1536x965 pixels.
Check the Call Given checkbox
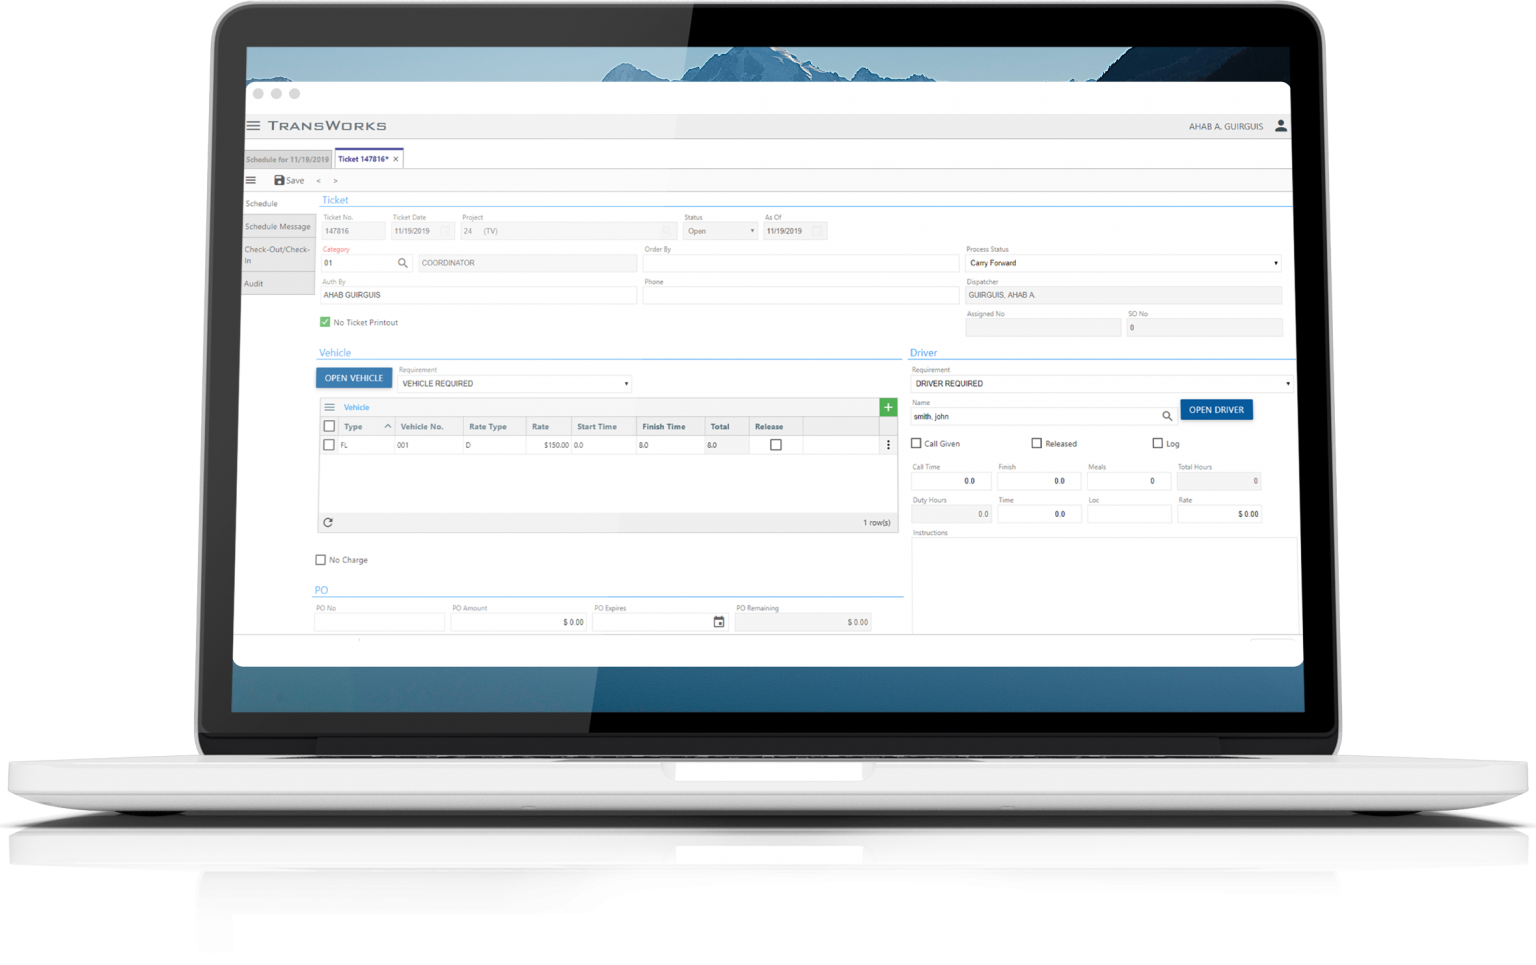pos(916,443)
